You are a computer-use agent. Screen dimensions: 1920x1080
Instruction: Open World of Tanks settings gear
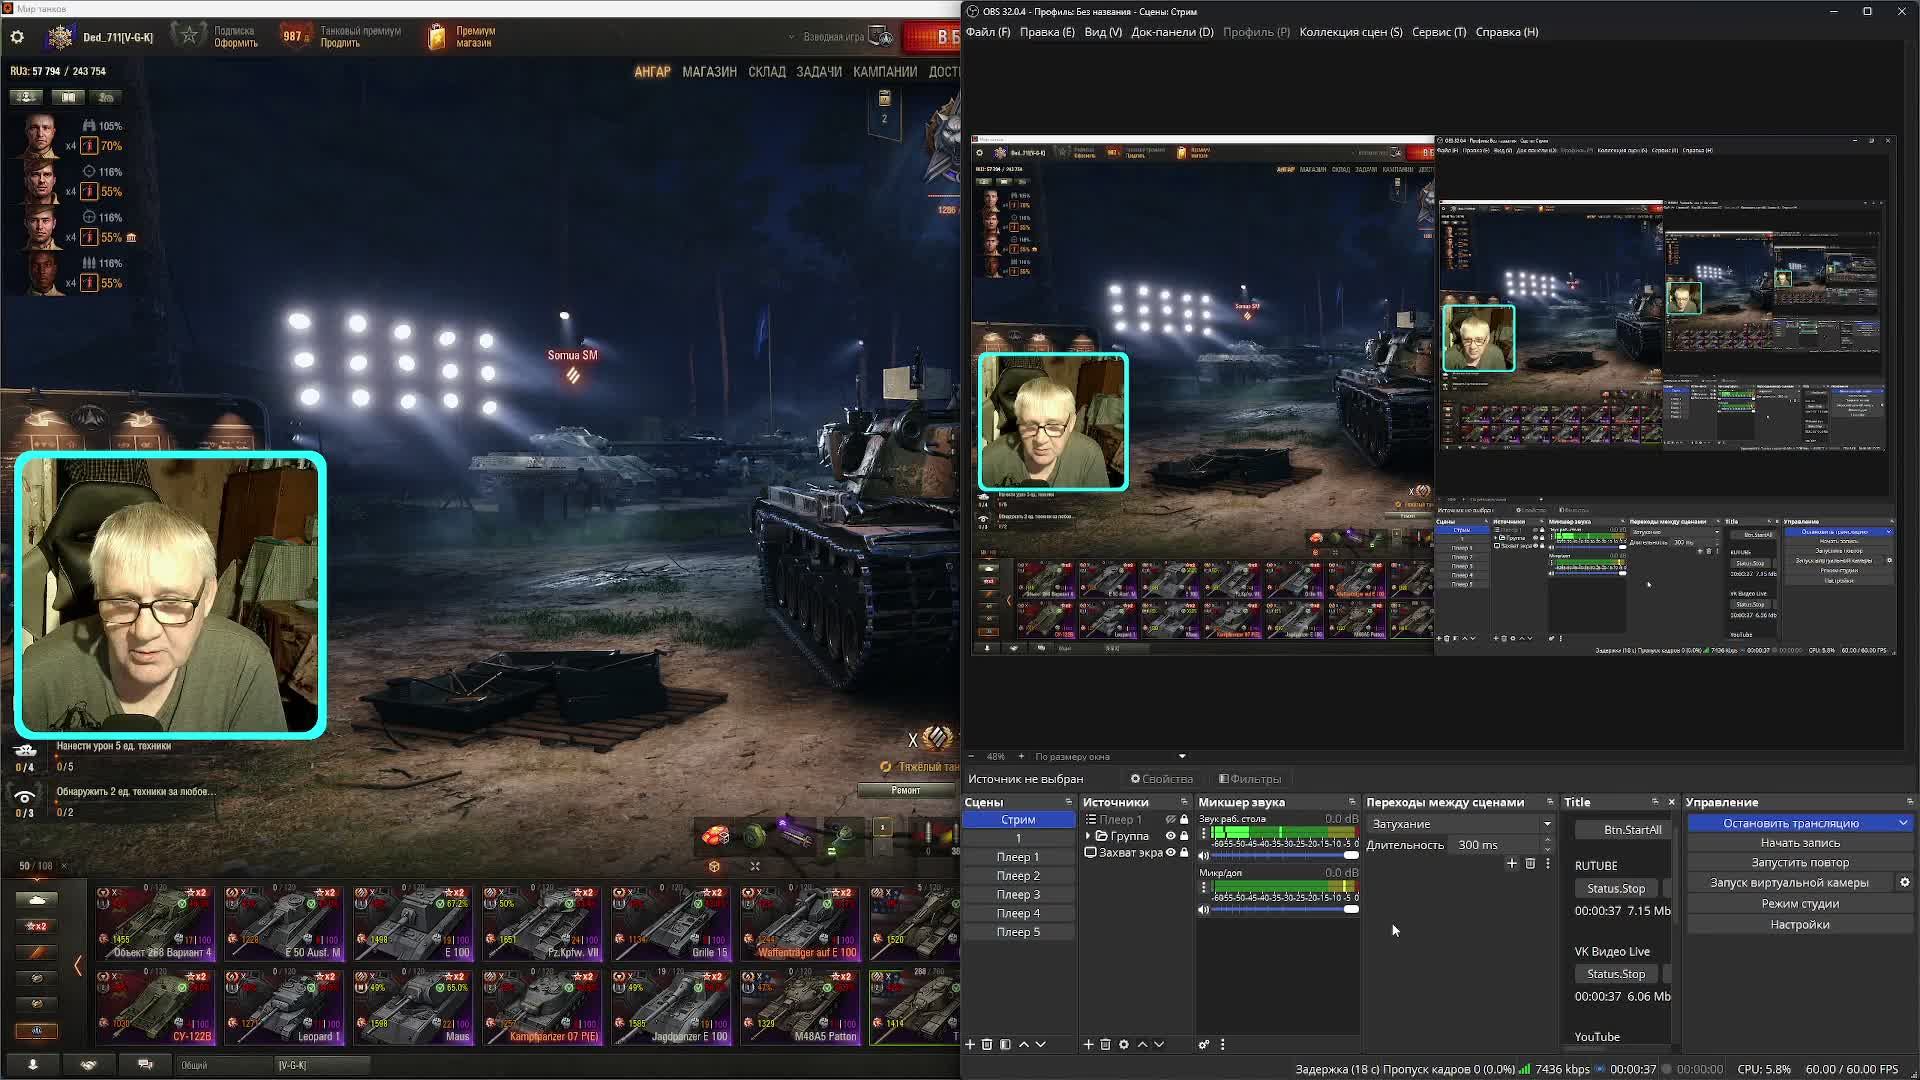17,37
